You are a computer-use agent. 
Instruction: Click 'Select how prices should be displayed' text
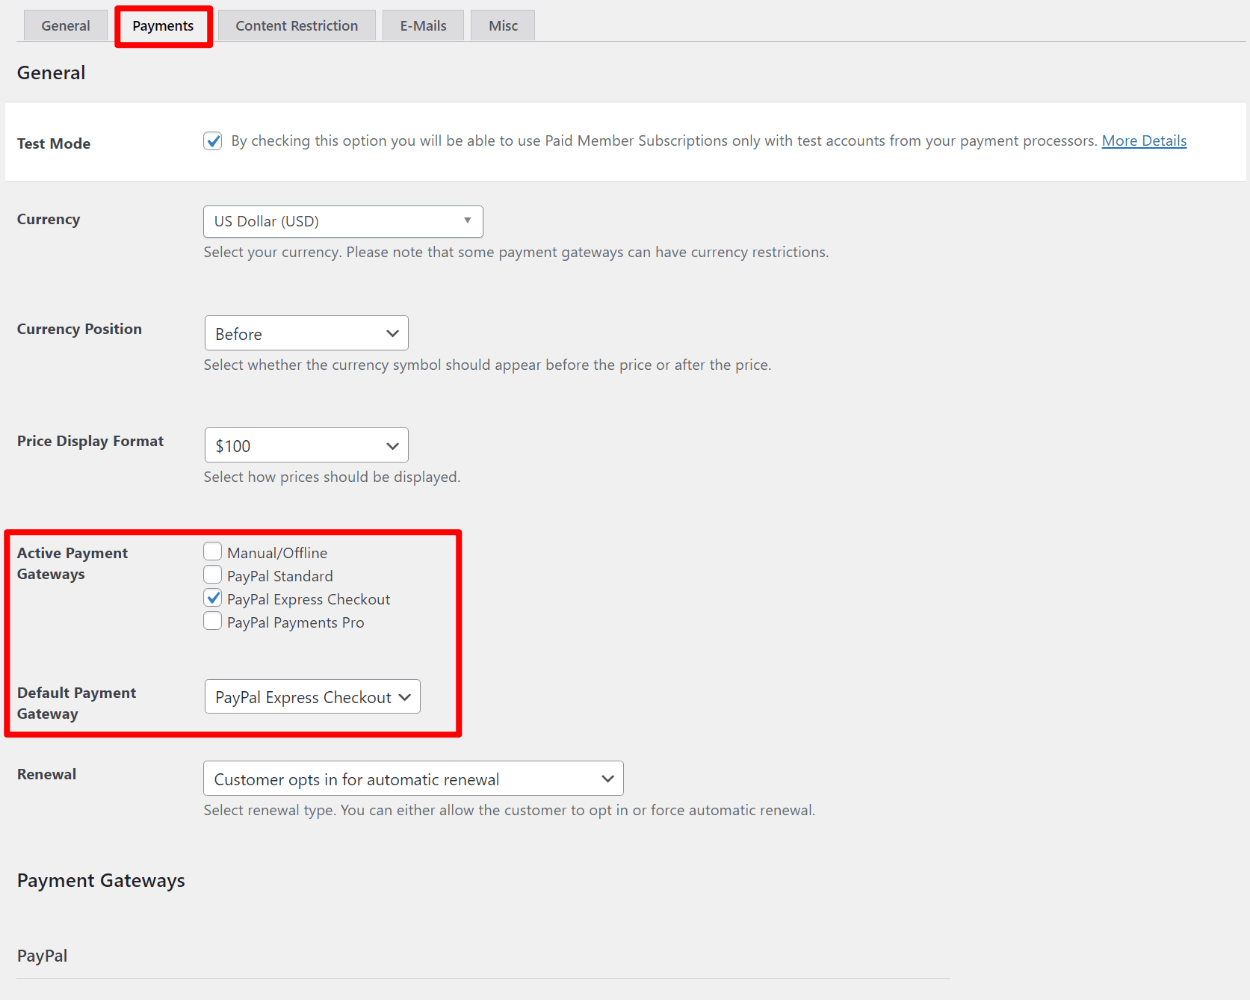(332, 477)
